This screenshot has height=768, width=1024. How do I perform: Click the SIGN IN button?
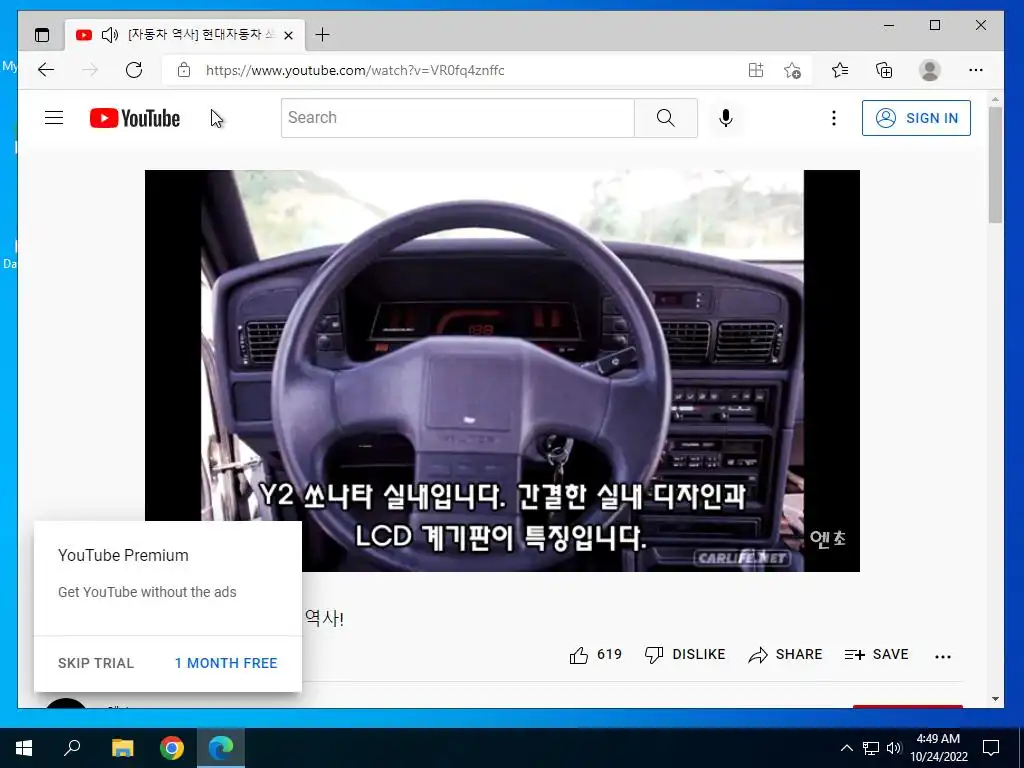(x=916, y=118)
